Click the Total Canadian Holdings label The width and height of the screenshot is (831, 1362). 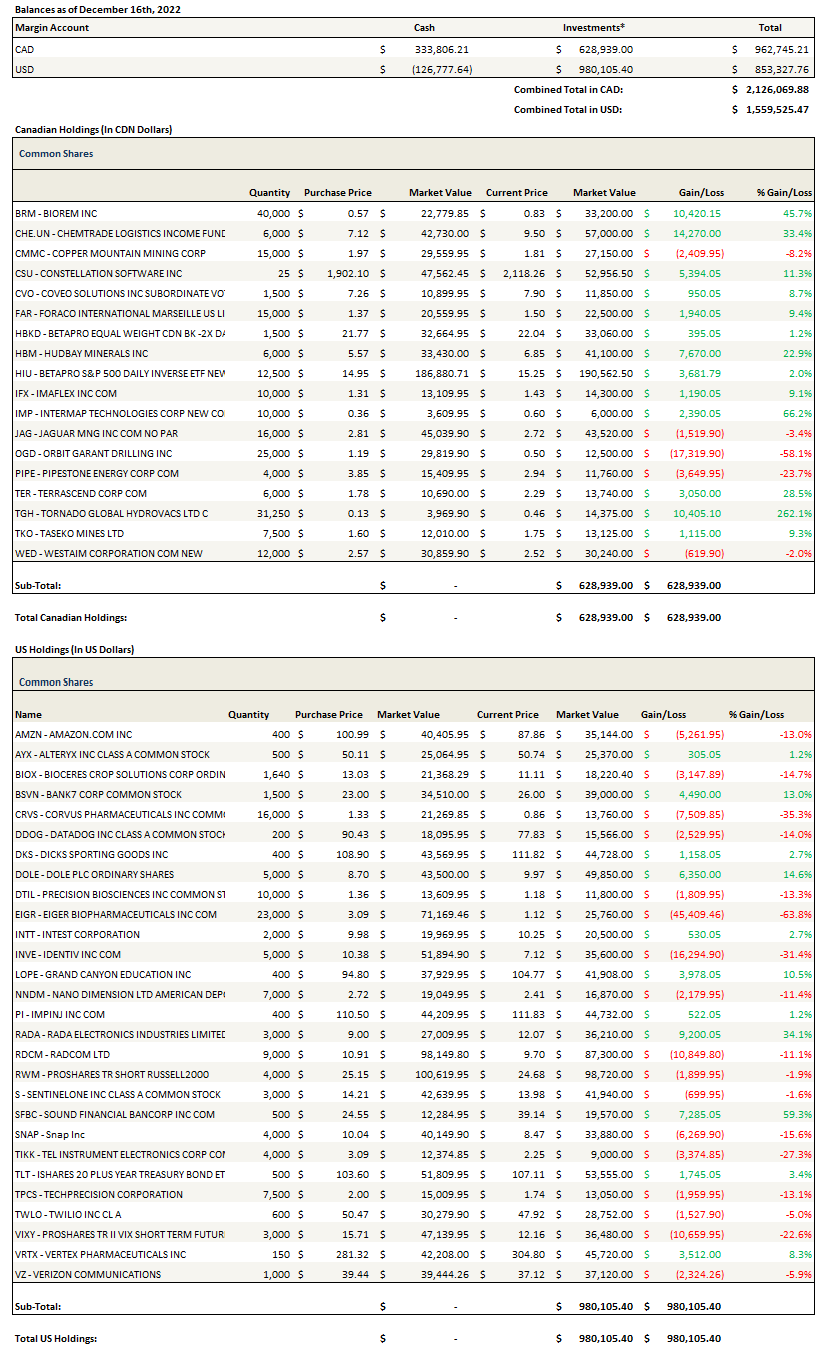[71, 617]
